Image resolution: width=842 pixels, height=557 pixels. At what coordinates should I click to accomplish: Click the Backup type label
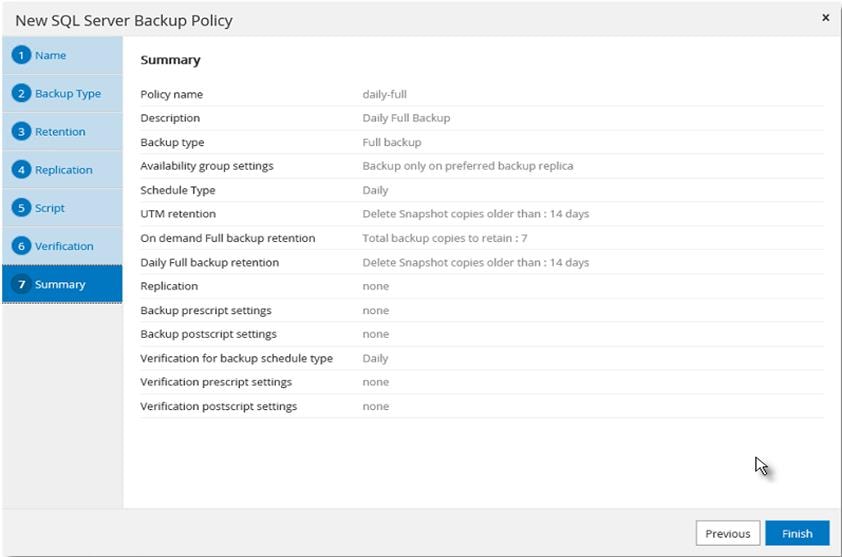172,142
